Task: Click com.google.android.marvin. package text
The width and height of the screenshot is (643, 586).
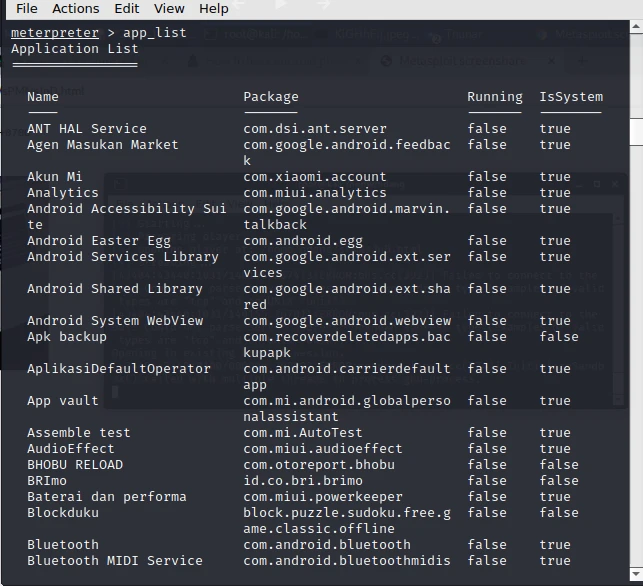Action: click(347, 209)
